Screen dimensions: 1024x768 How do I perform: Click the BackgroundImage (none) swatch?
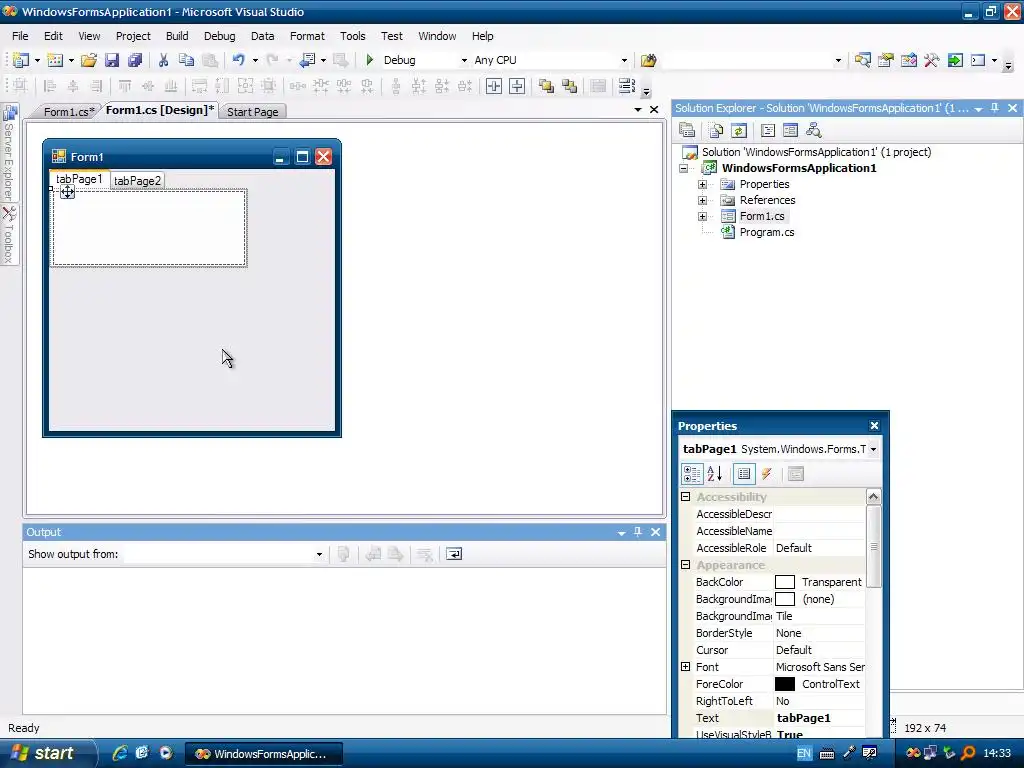pyautogui.click(x=784, y=599)
